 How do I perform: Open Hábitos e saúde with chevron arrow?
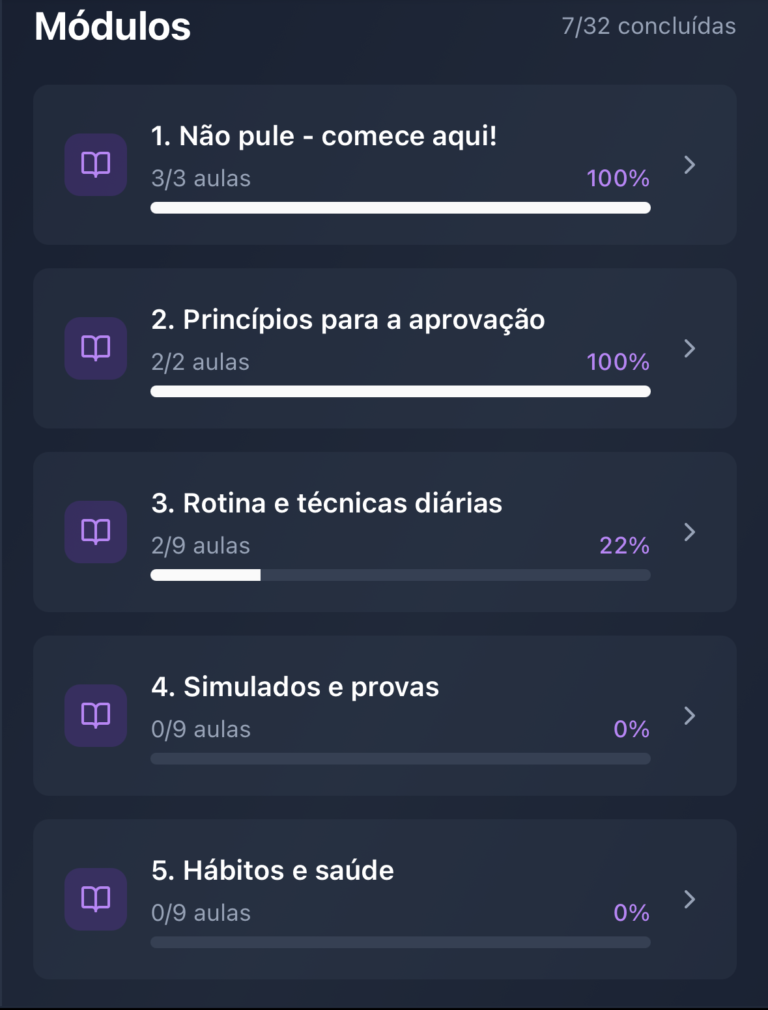click(x=689, y=899)
